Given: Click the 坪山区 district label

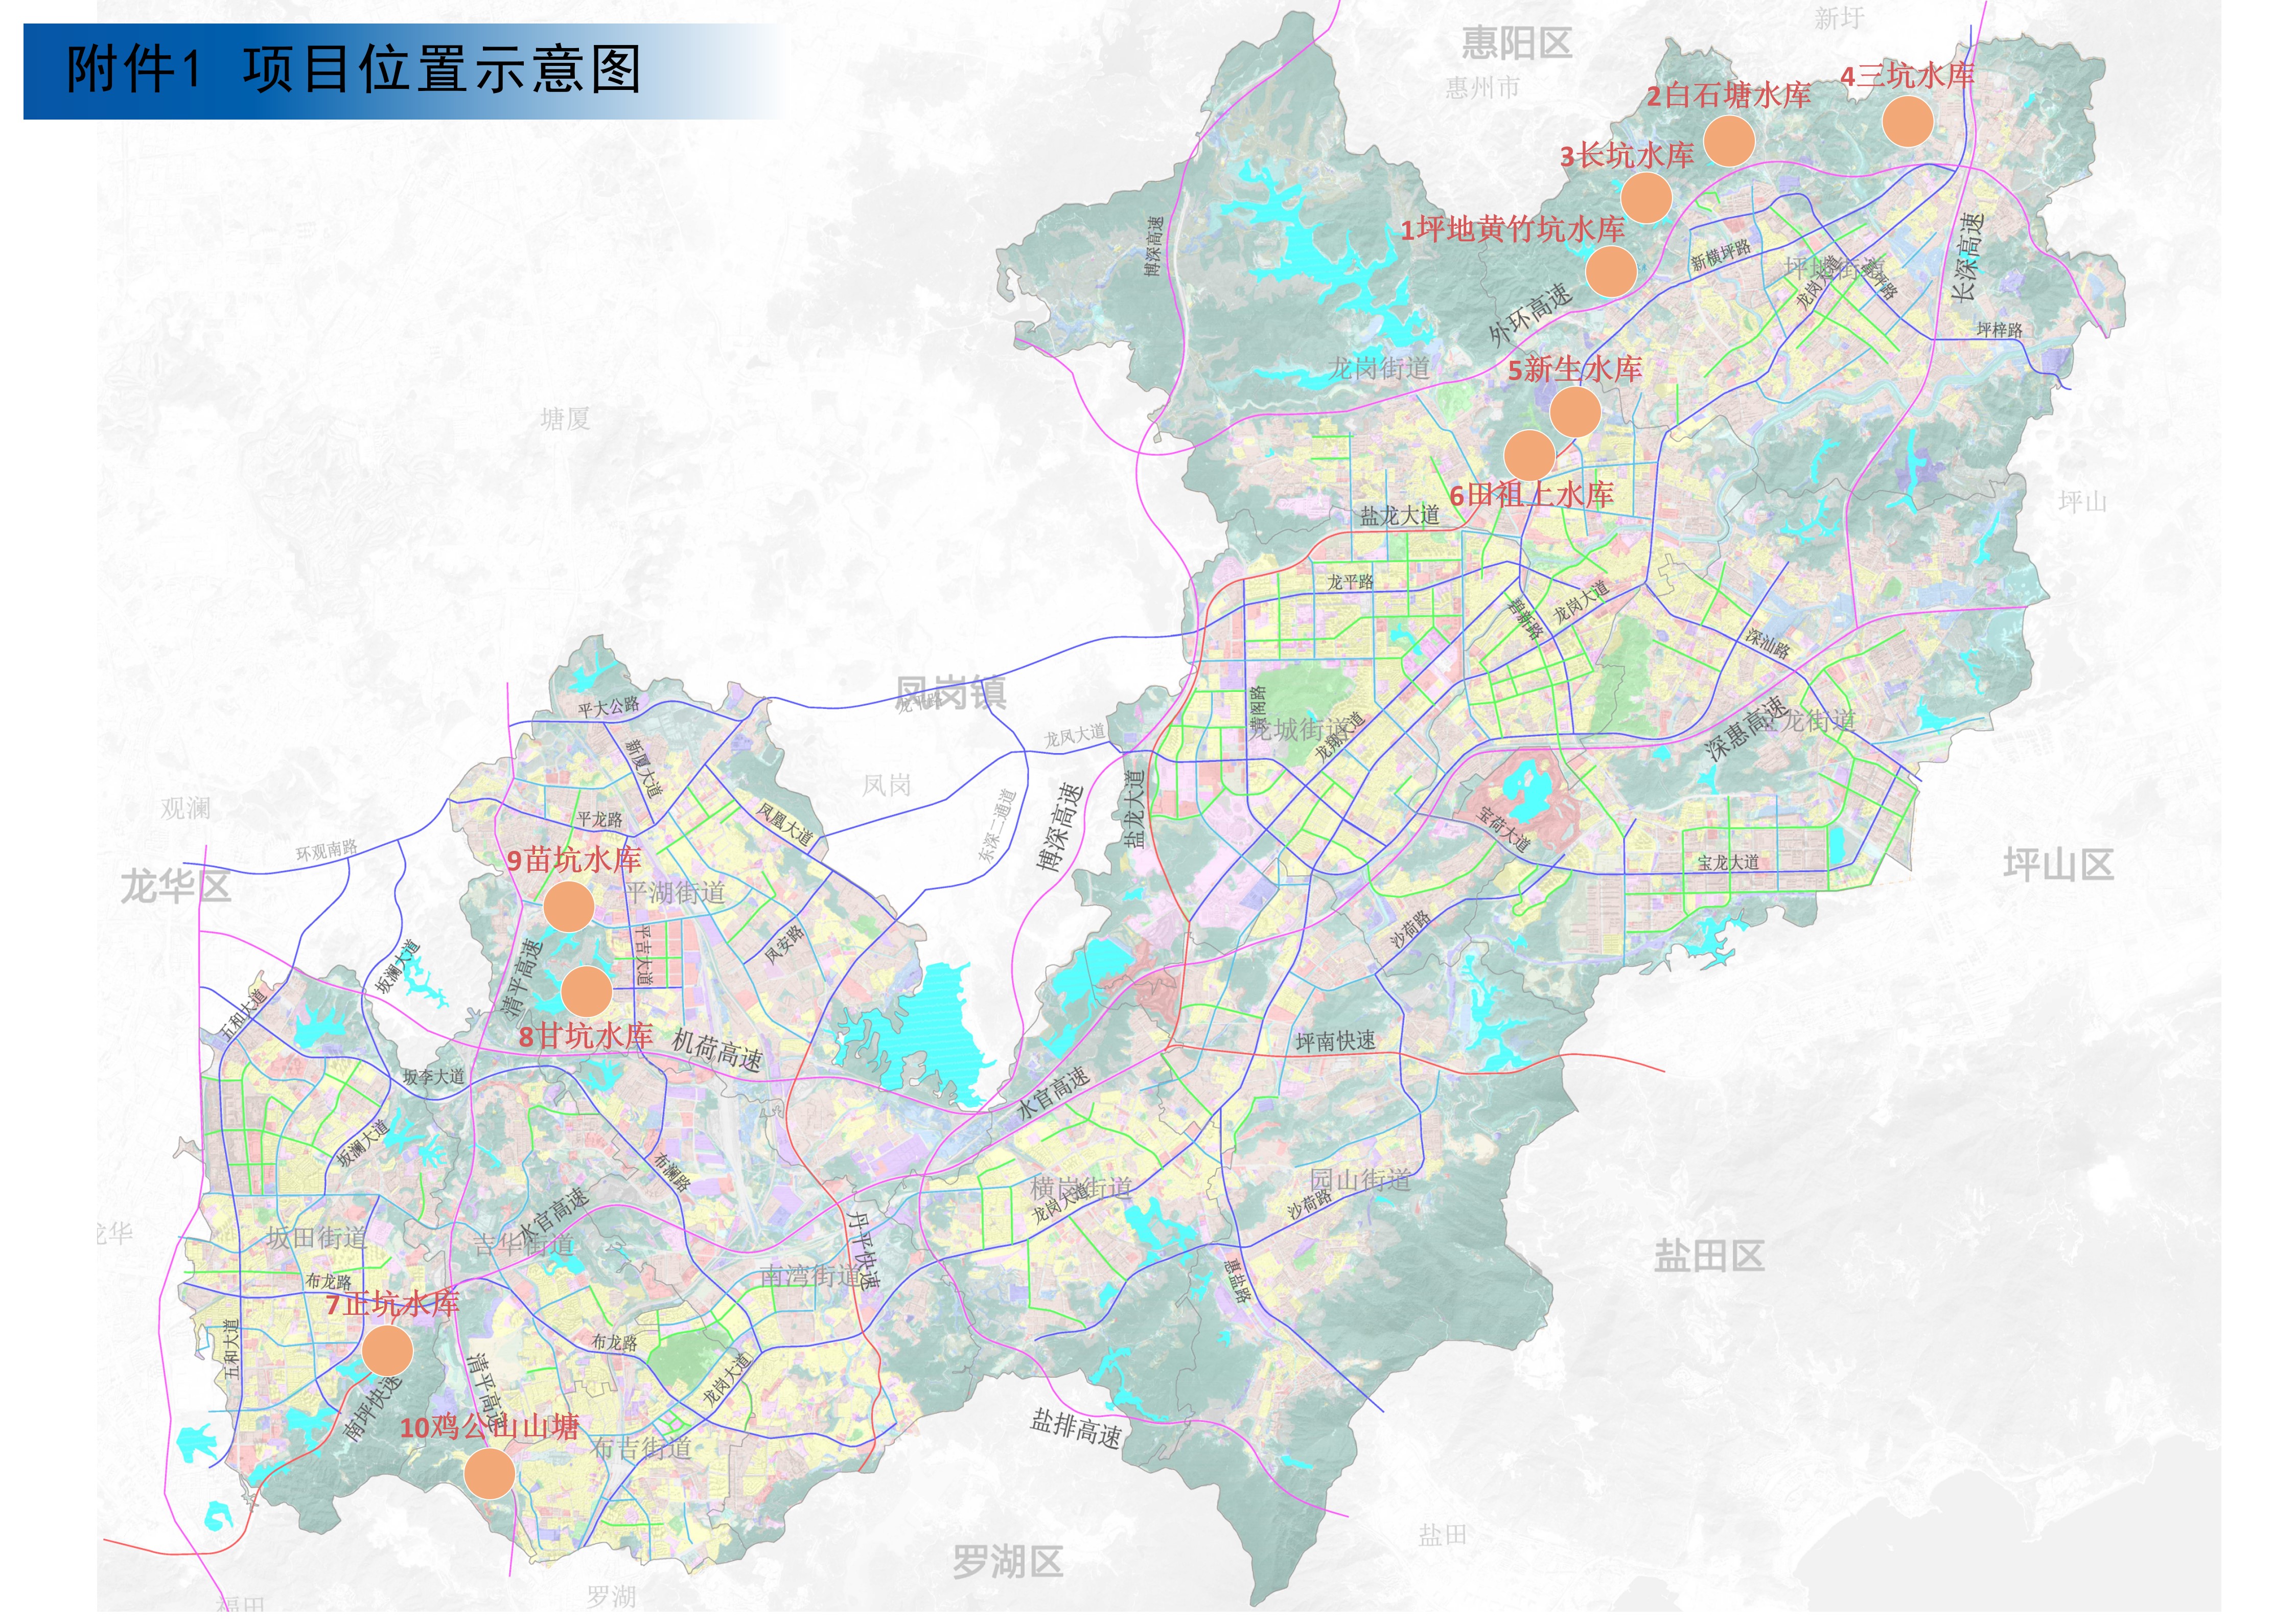Looking at the screenshot, I should pos(2058,865).
